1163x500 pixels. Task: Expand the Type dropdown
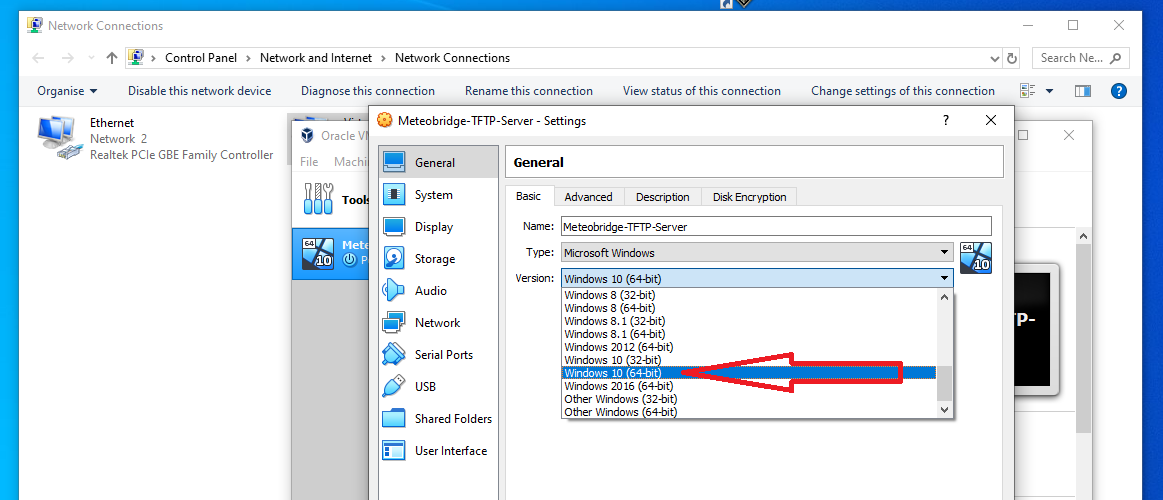coord(944,253)
